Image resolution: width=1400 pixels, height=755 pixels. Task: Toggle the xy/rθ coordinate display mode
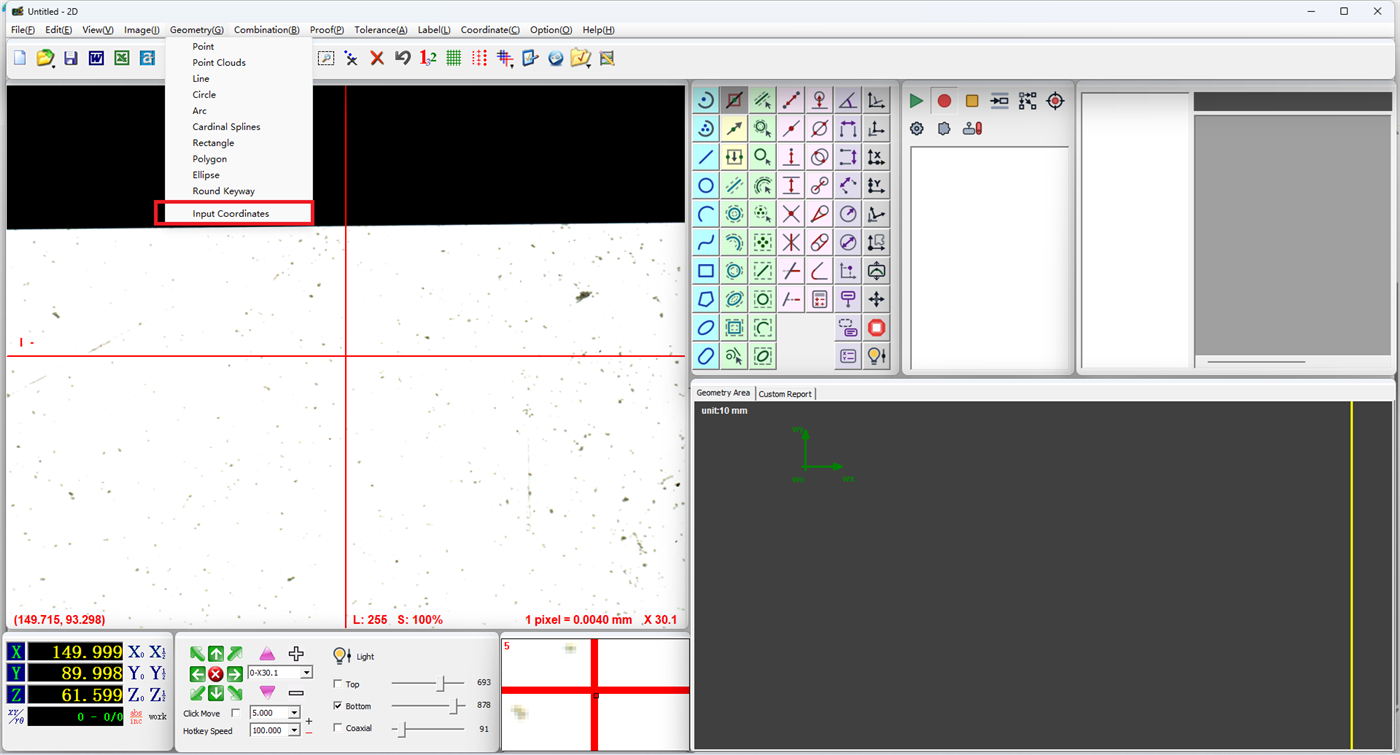(x=15, y=716)
